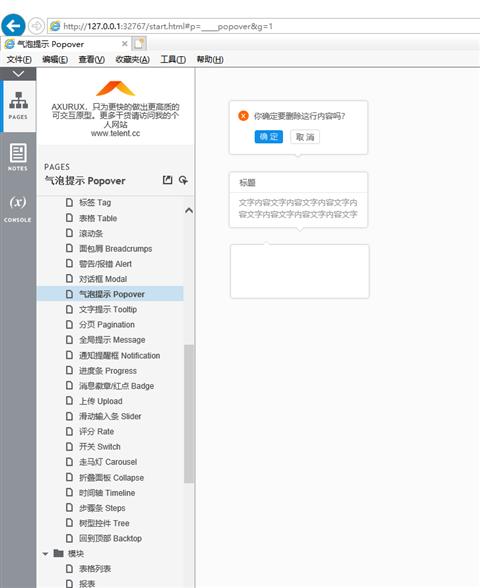Image resolution: width=480 pixels, height=588 pixels.
Task: Click the browser address bar URL
Action: 168,26
